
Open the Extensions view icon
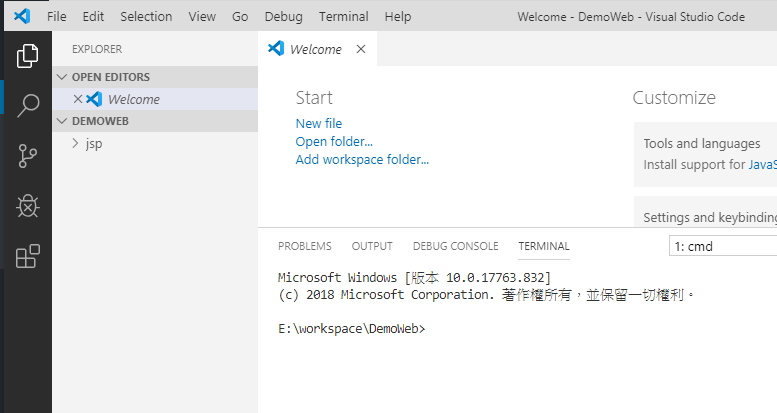tap(27, 256)
